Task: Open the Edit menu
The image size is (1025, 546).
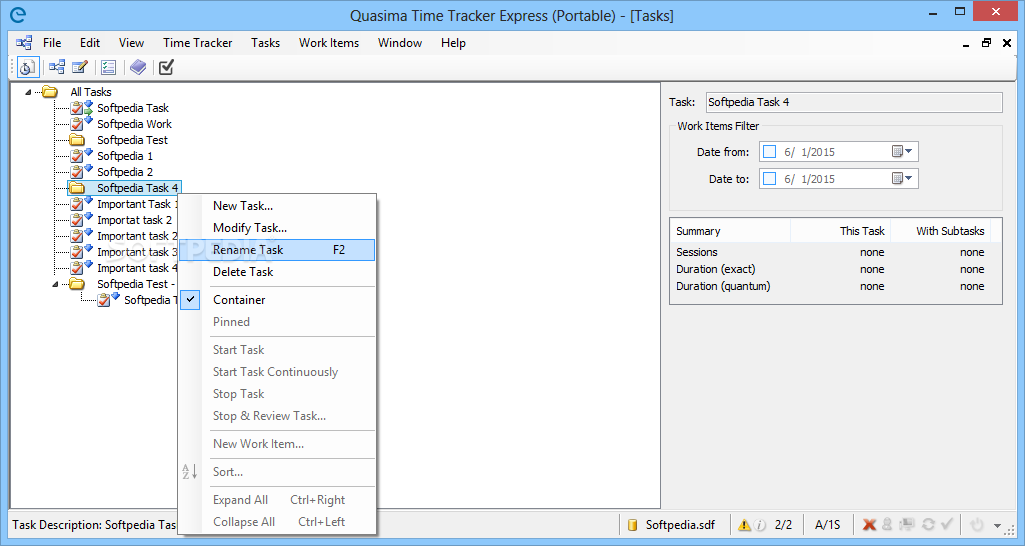Action: coord(90,43)
